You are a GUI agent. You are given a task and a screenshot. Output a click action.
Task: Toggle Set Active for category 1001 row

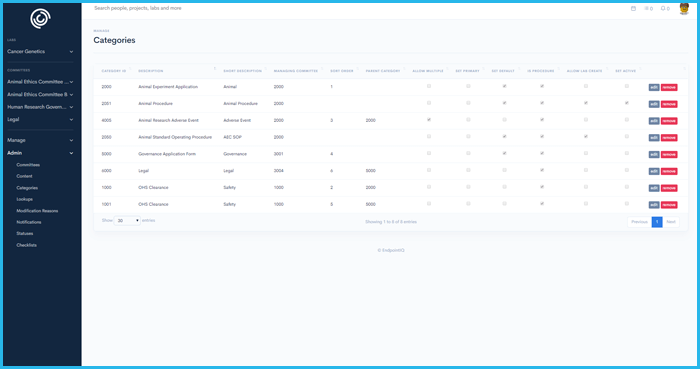tap(627, 204)
